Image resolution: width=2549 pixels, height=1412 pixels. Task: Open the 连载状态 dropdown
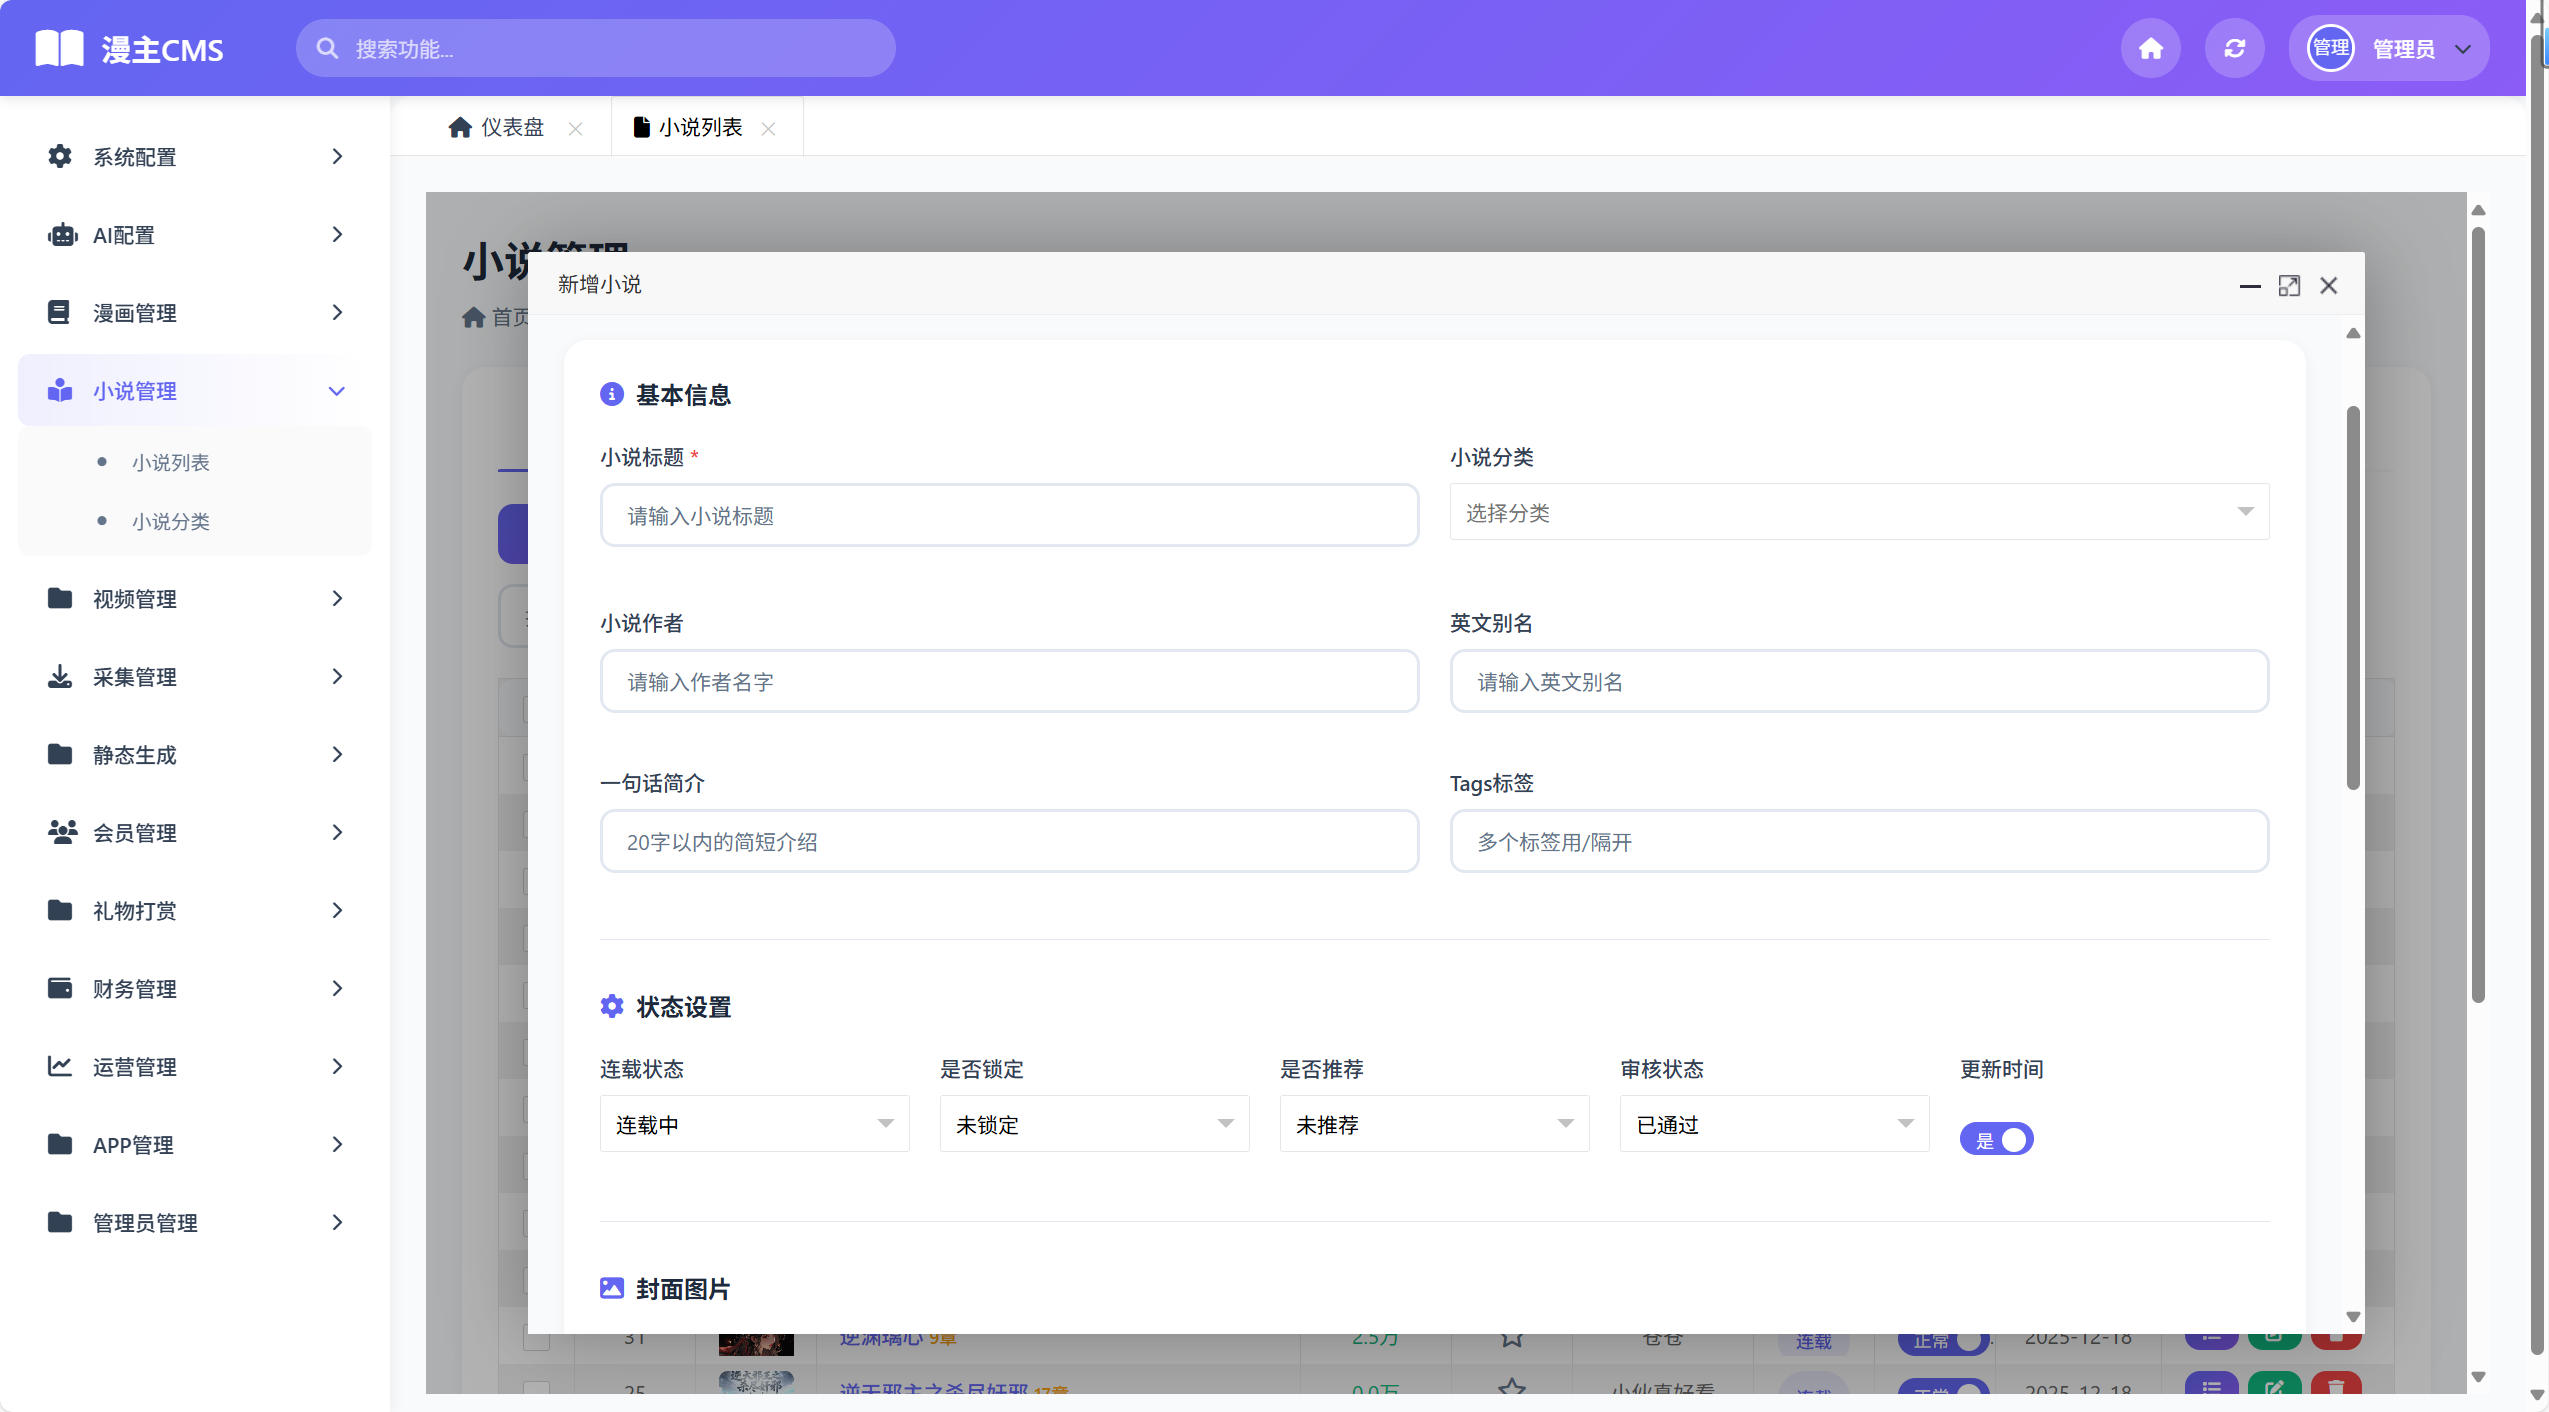753,1123
